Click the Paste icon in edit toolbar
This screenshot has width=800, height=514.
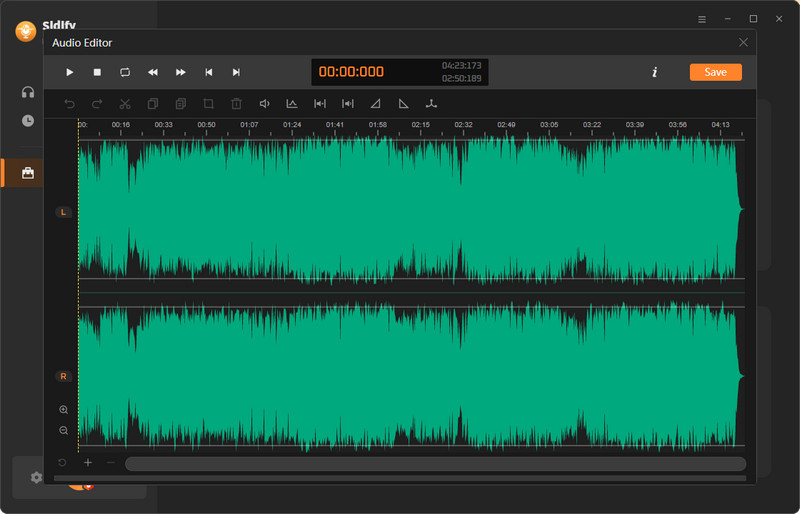[181, 104]
